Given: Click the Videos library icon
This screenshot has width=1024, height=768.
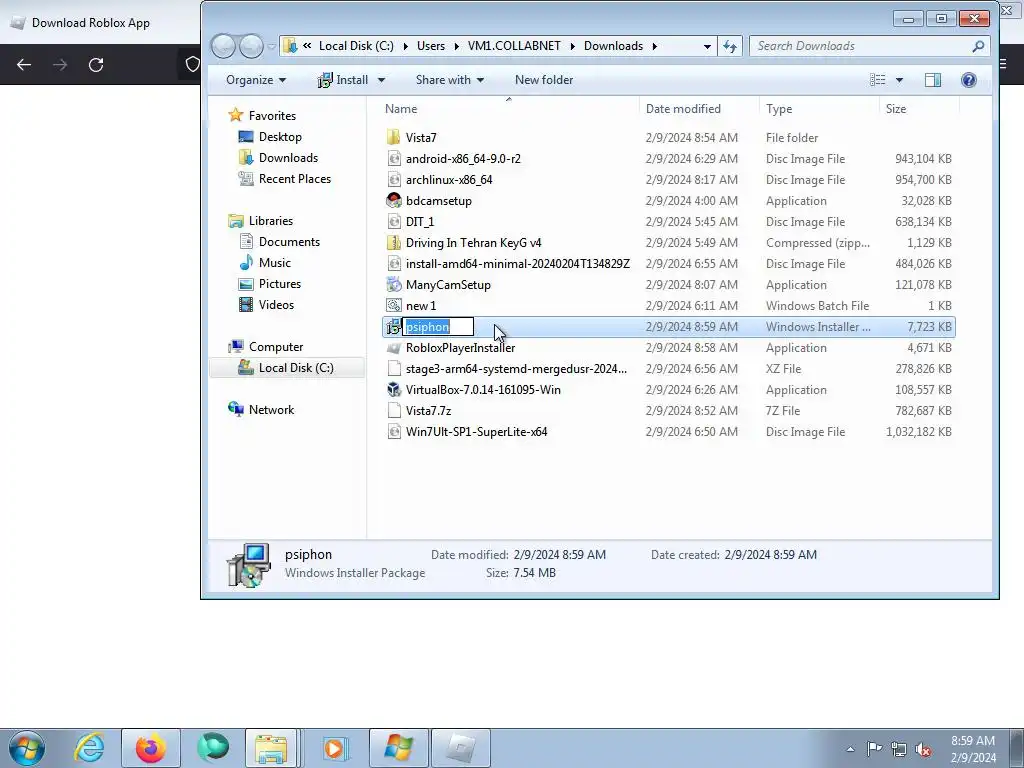Looking at the screenshot, I should tap(246, 305).
